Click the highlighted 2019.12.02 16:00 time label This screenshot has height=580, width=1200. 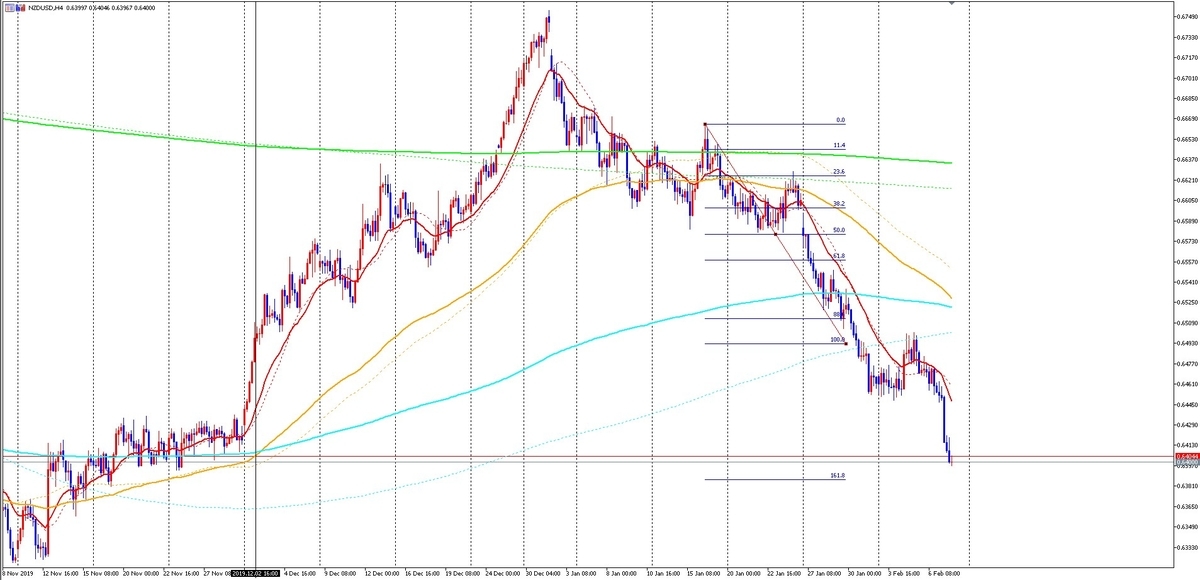pyautogui.click(x=256, y=574)
